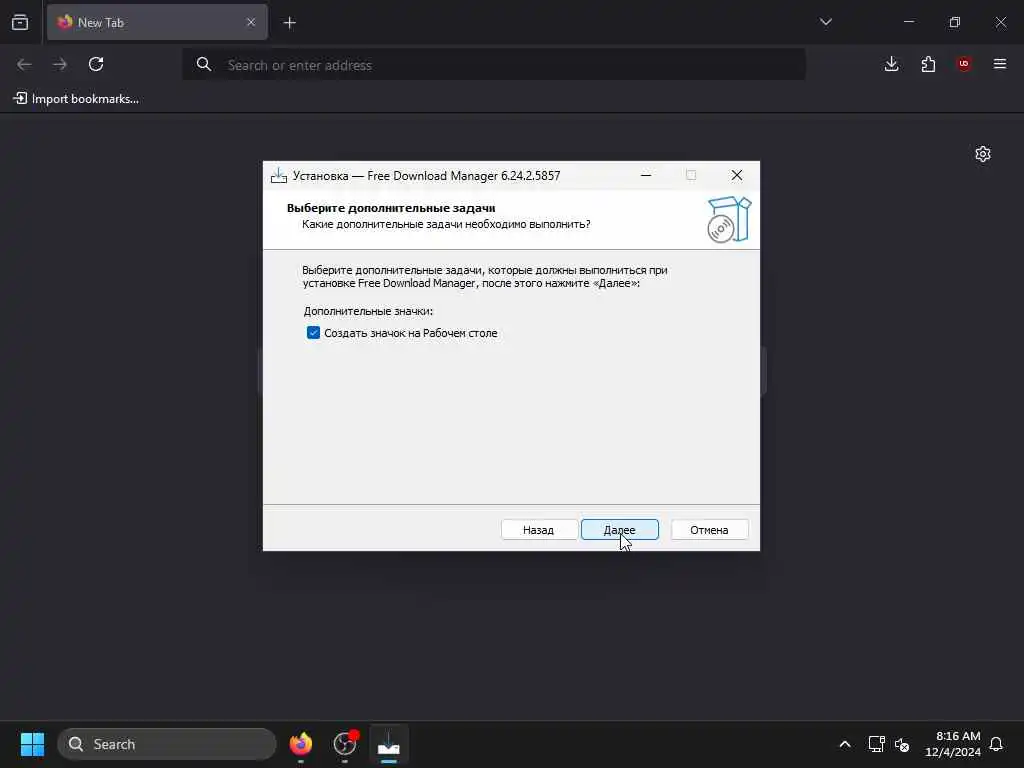Viewport: 1024px width, 768px height.
Task: Open Firefox downloads panel icon
Action: [x=891, y=64]
